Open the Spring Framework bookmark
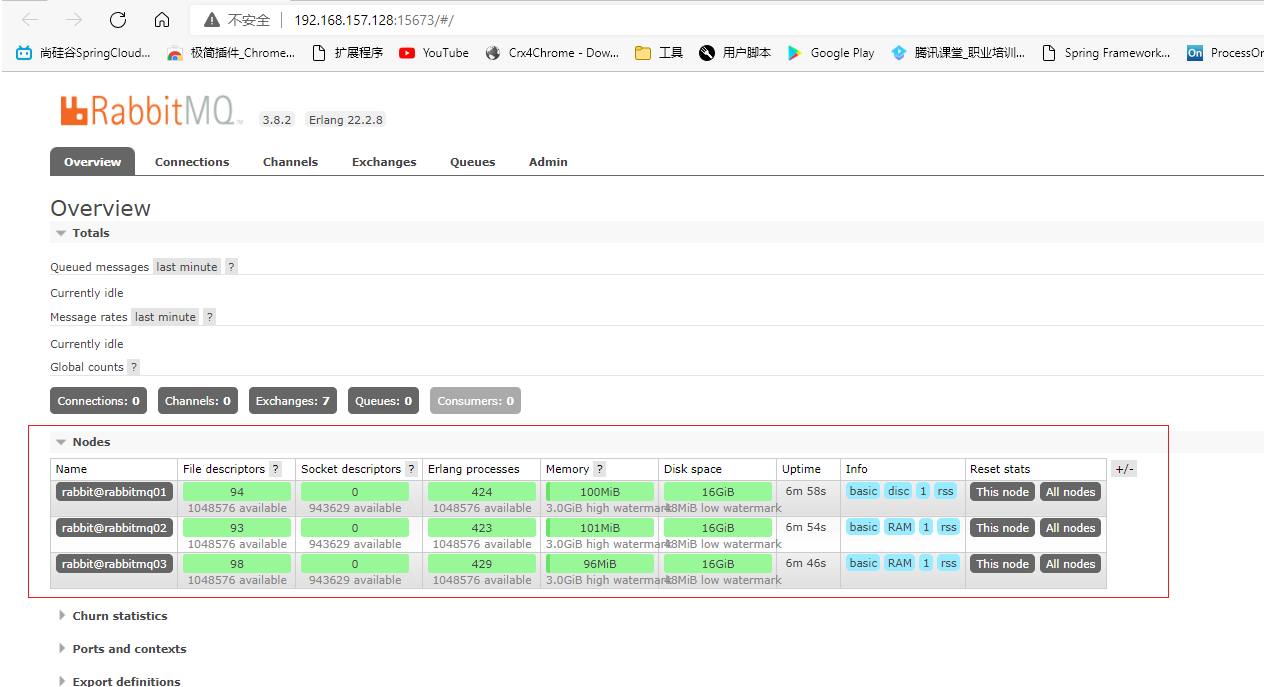Image resolution: width=1264 pixels, height=687 pixels. click(1106, 53)
